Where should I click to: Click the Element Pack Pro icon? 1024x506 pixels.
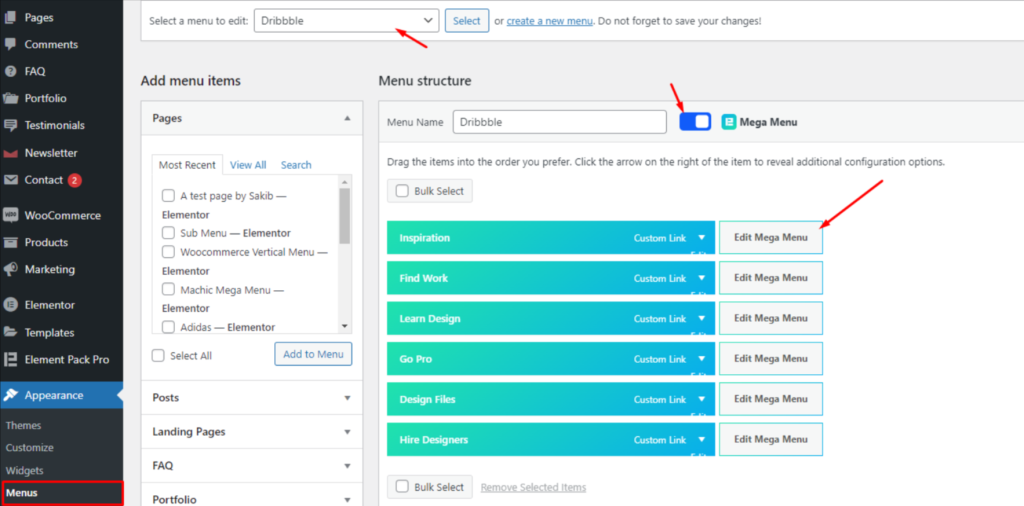pyautogui.click(x=10, y=359)
